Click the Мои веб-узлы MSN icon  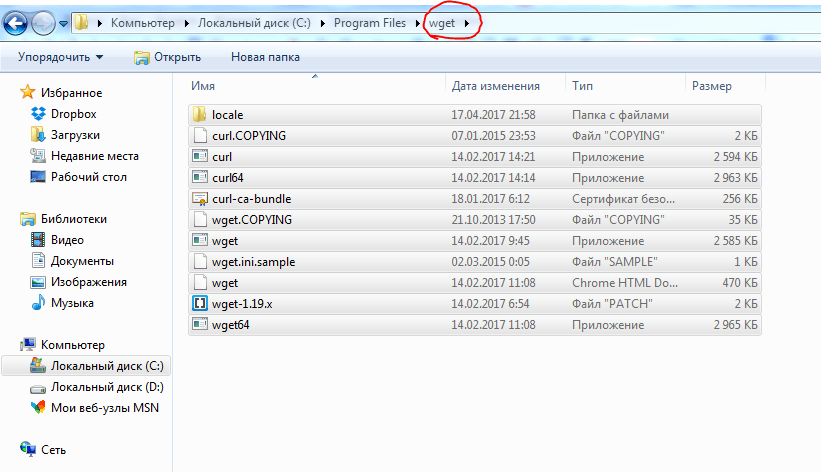pos(38,408)
